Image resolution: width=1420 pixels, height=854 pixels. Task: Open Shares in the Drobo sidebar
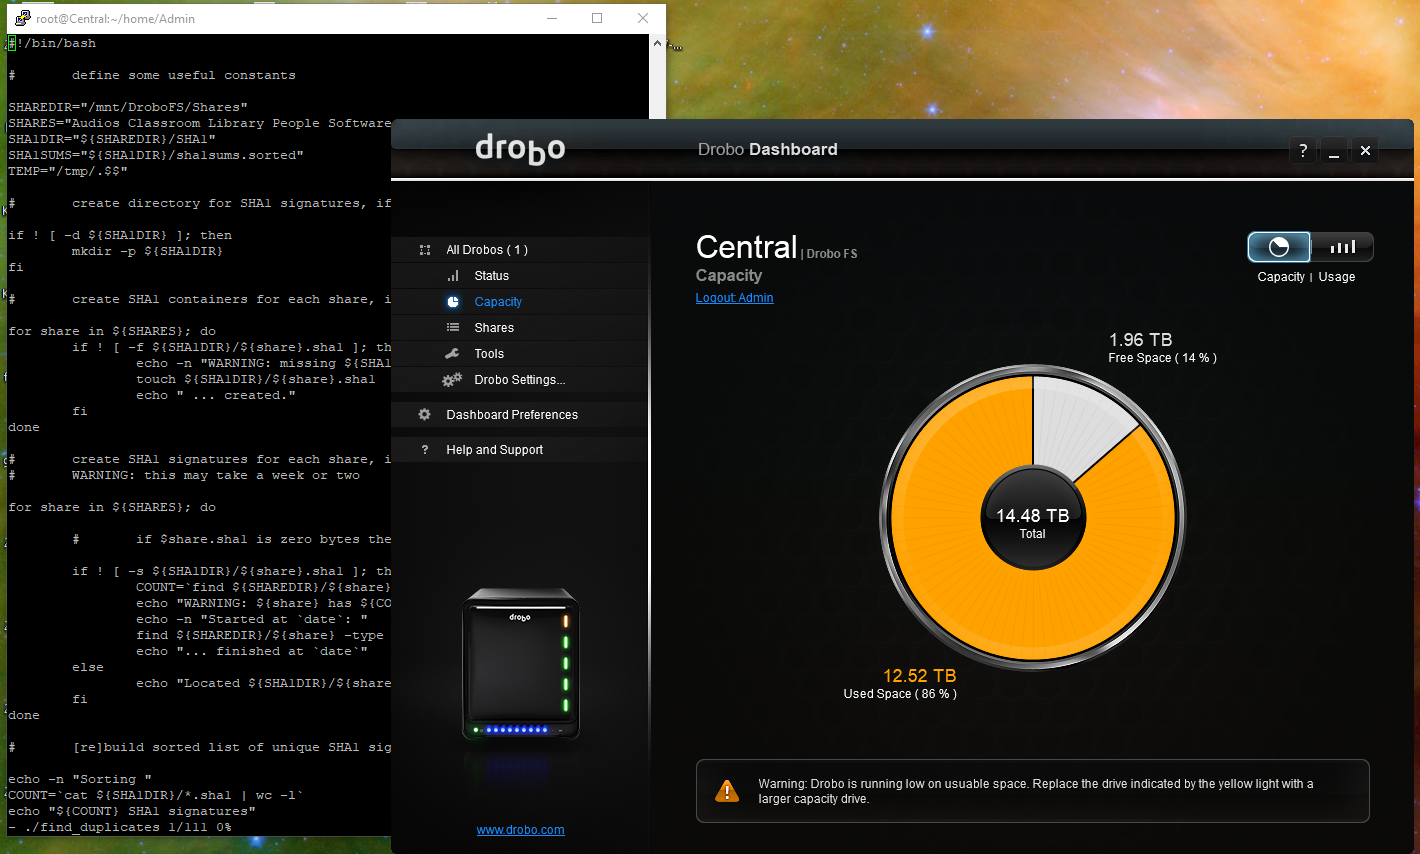click(x=520, y=328)
